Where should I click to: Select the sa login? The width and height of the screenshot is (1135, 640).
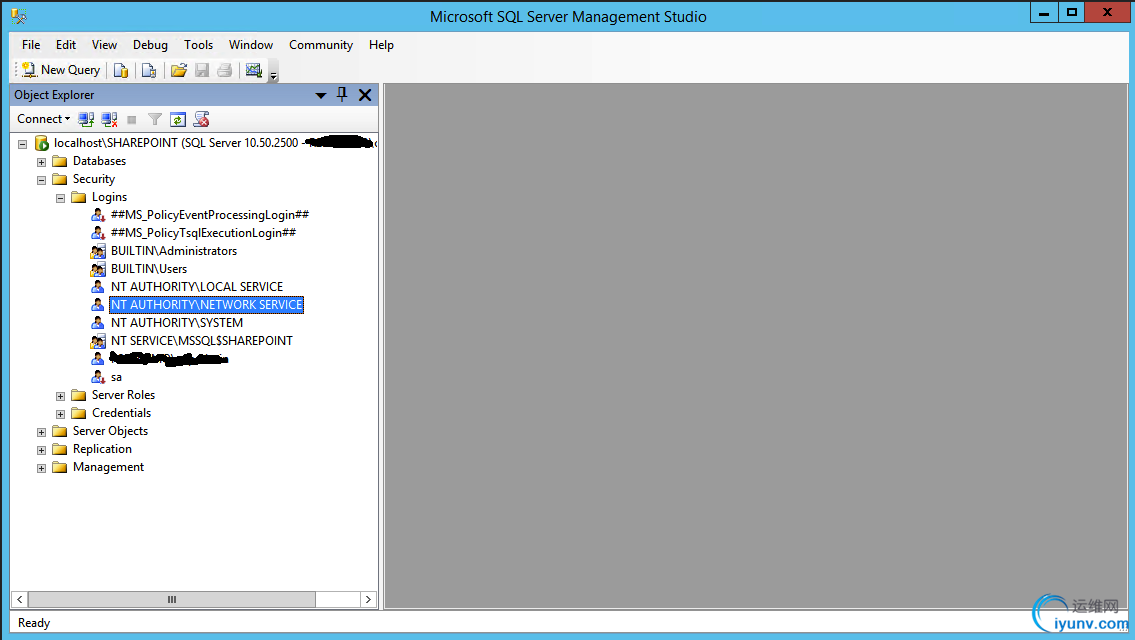coord(116,377)
